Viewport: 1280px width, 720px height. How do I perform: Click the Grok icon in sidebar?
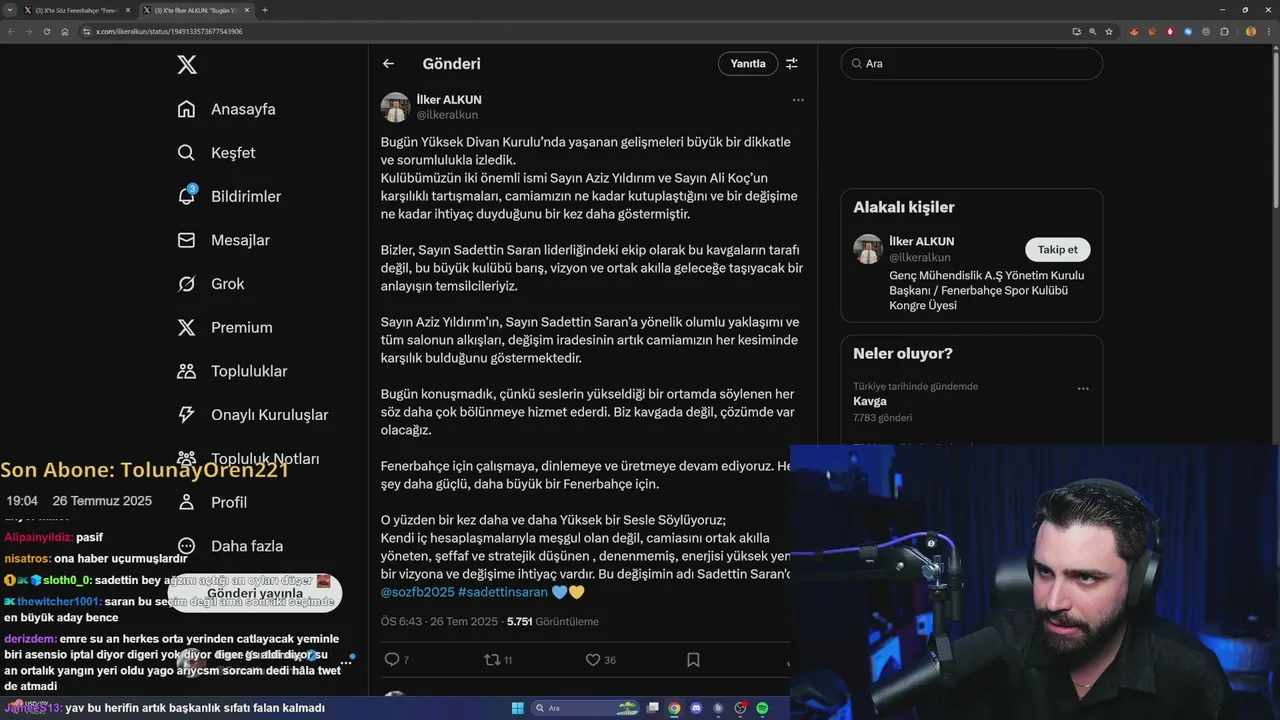[186, 284]
